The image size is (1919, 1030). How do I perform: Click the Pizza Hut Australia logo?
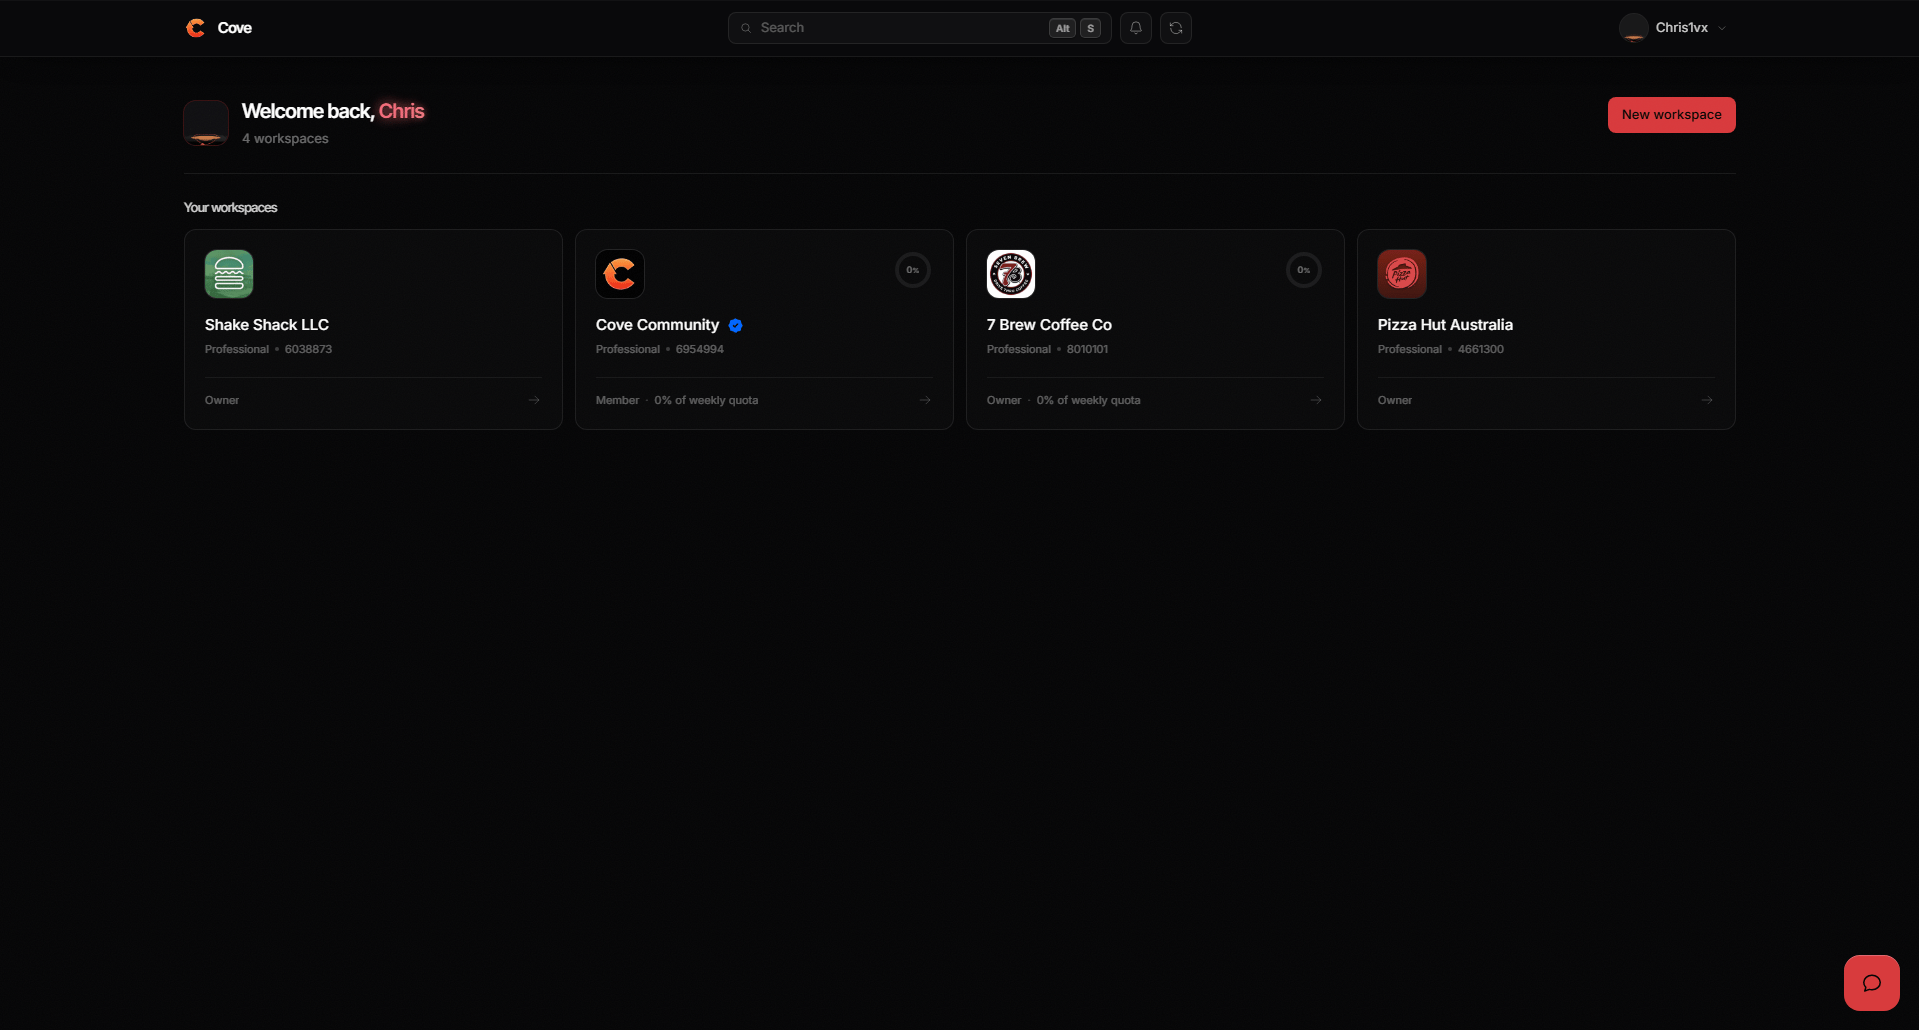click(1402, 274)
